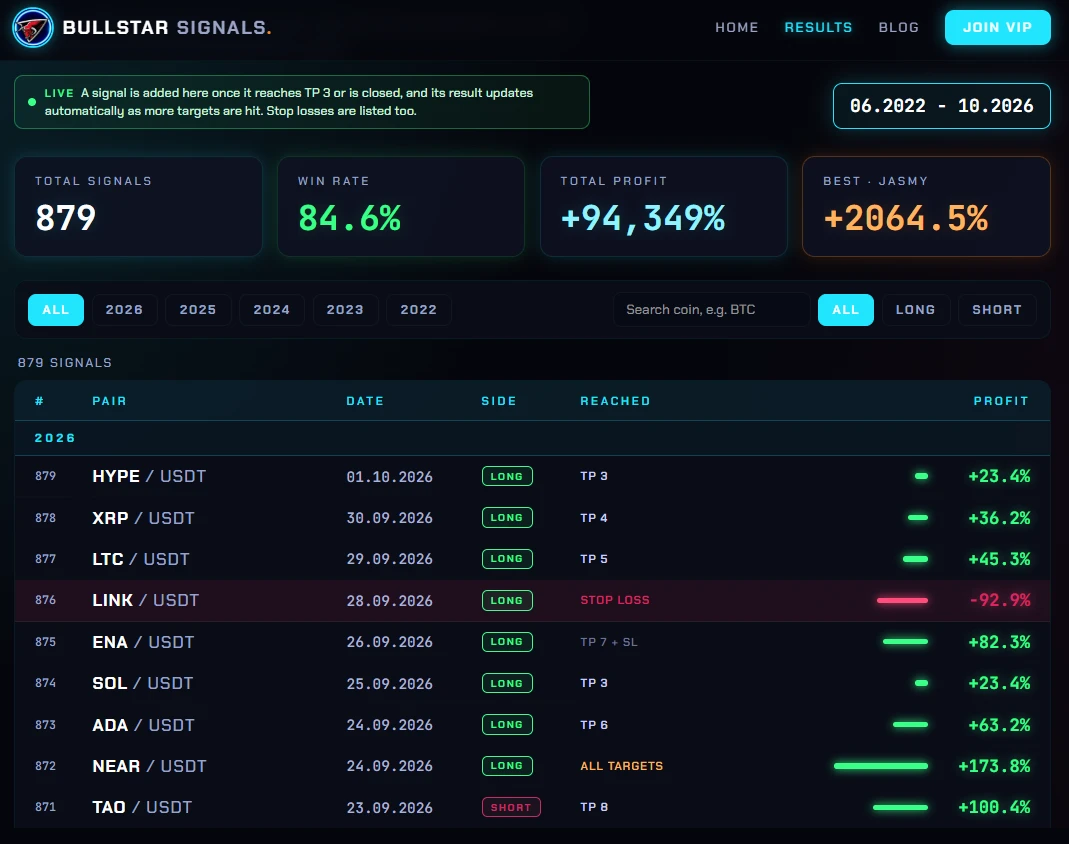Select the ADA / USDT pair

coord(143,725)
